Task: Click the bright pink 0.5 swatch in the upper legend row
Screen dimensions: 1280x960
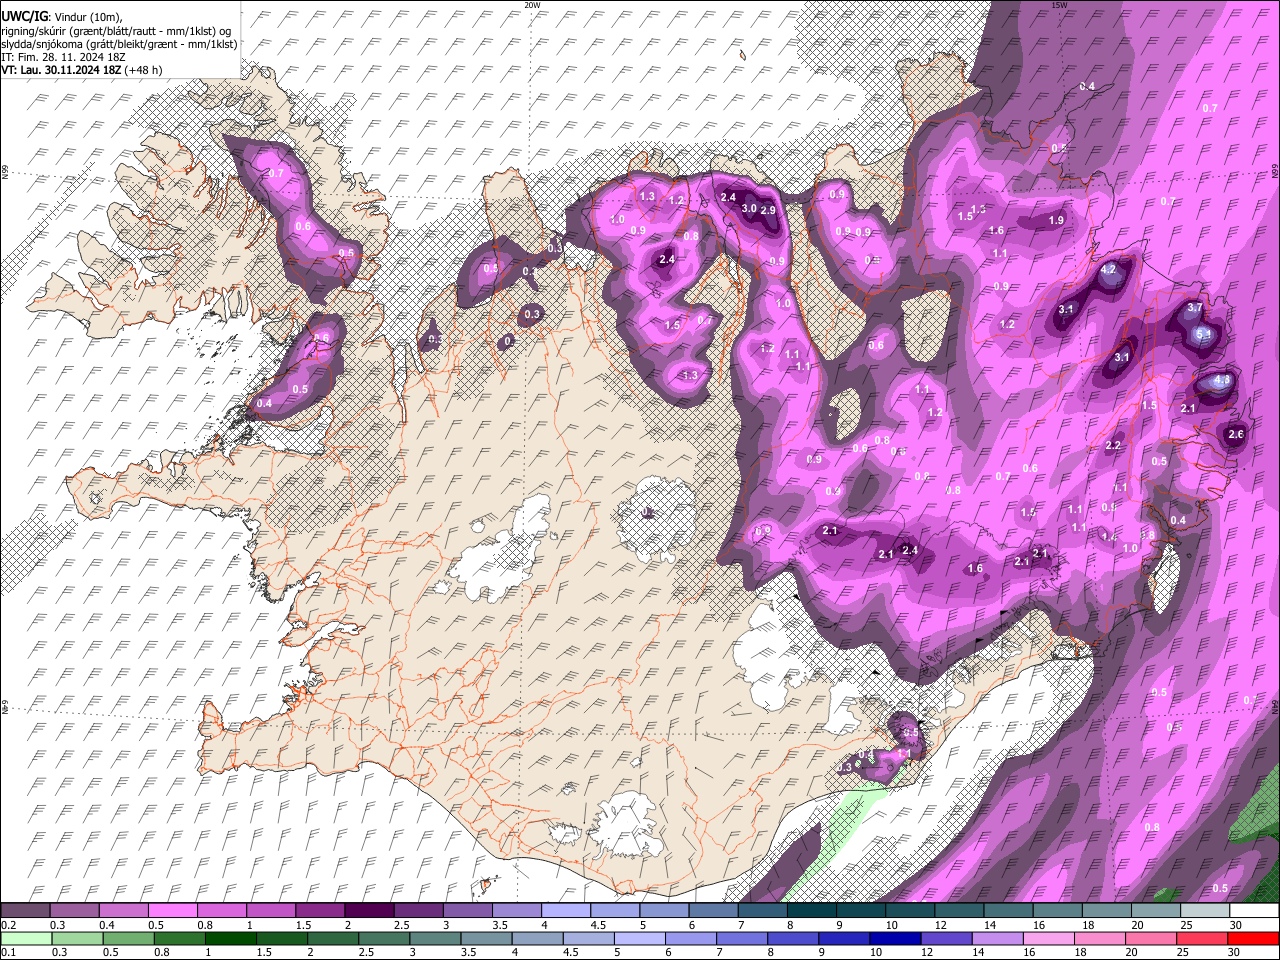Action: [x=172, y=911]
